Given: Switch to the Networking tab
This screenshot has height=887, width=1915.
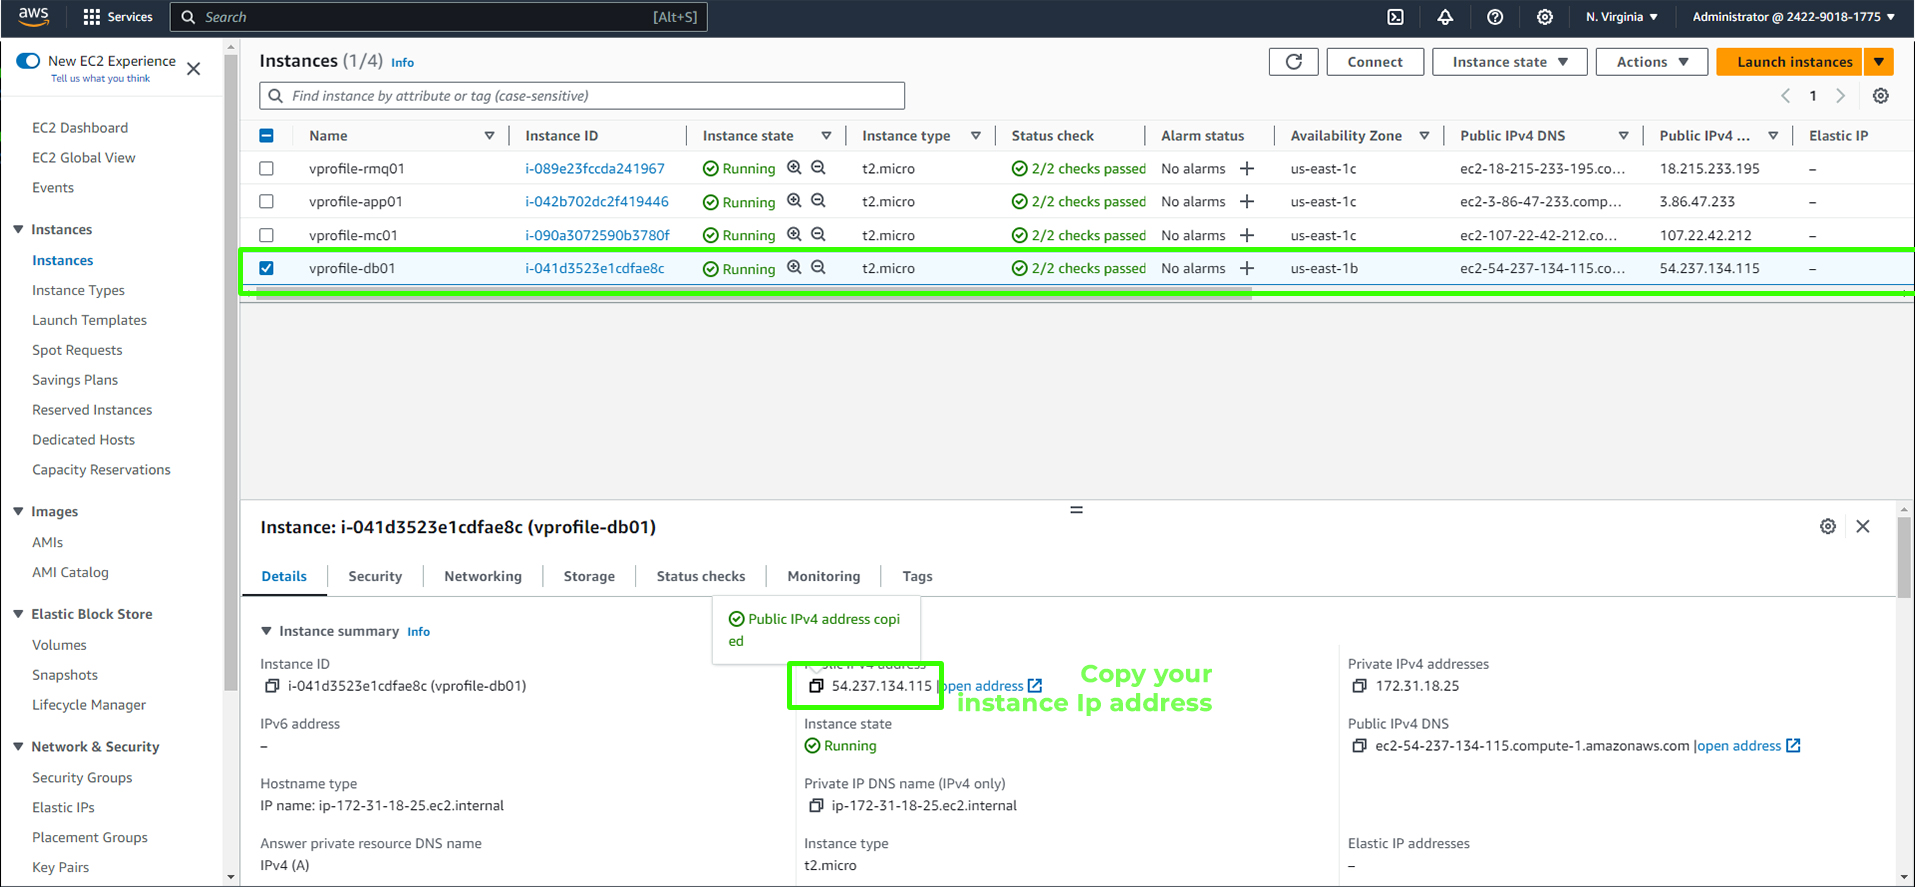Looking at the screenshot, I should [483, 576].
